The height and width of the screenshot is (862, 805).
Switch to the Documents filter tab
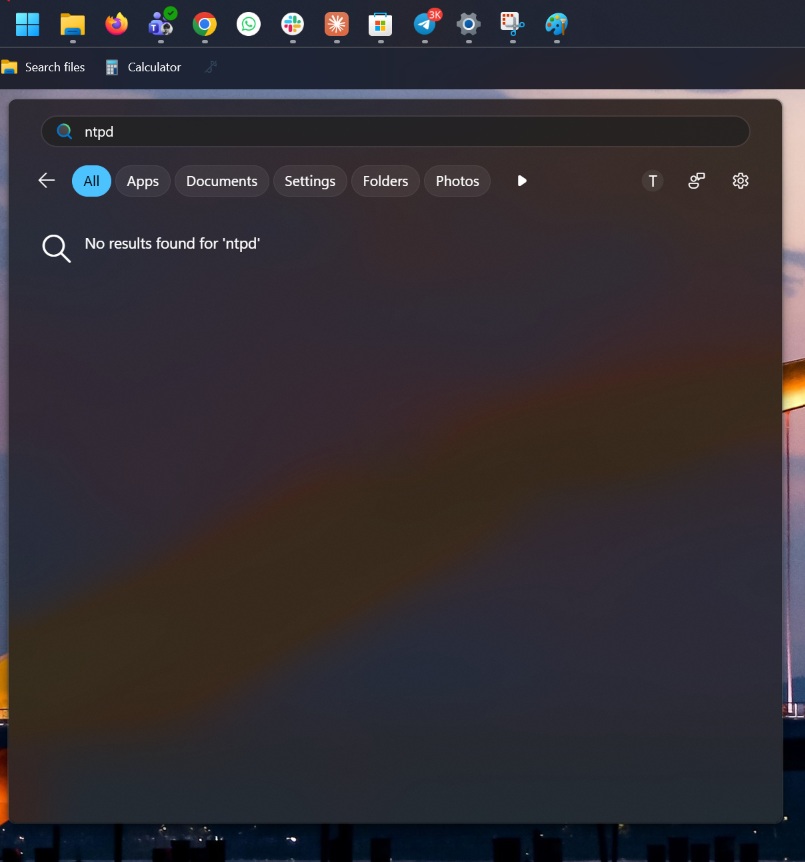click(x=222, y=181)
